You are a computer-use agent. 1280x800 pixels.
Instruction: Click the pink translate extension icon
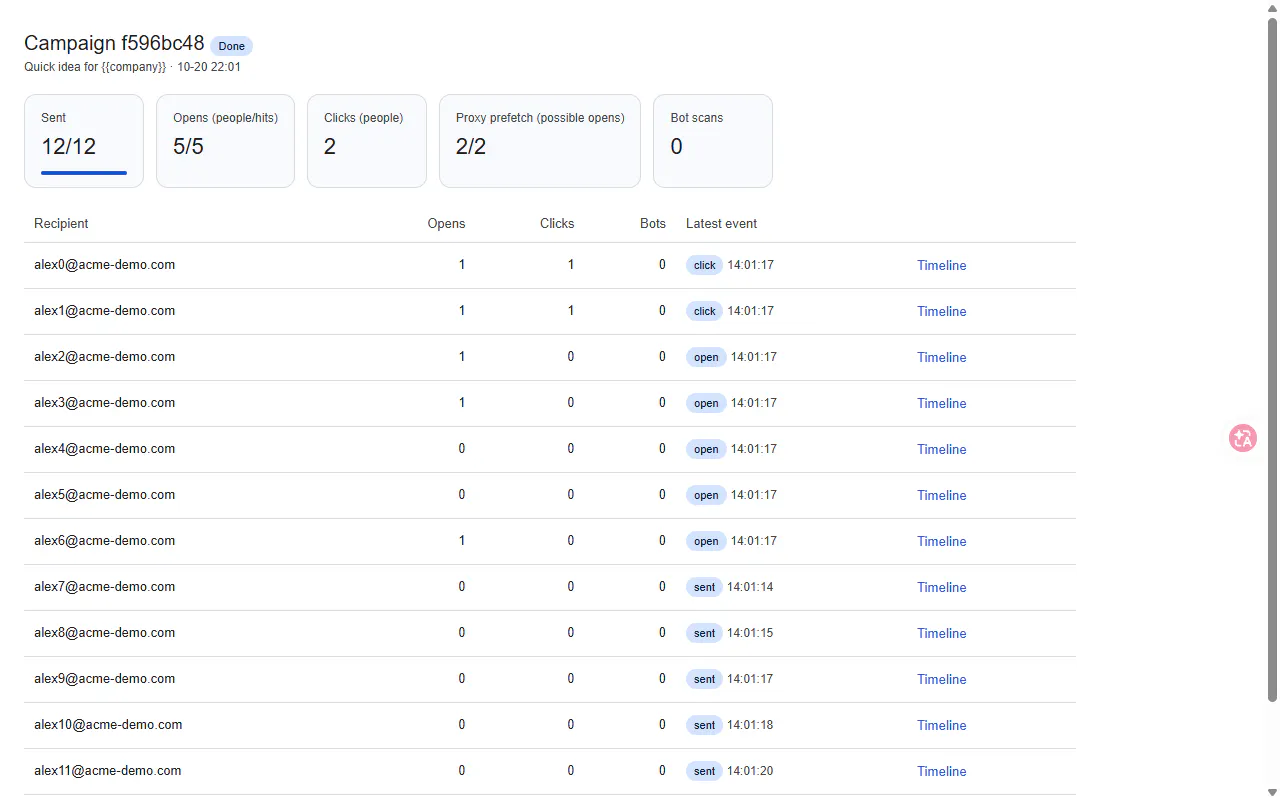1243,438
